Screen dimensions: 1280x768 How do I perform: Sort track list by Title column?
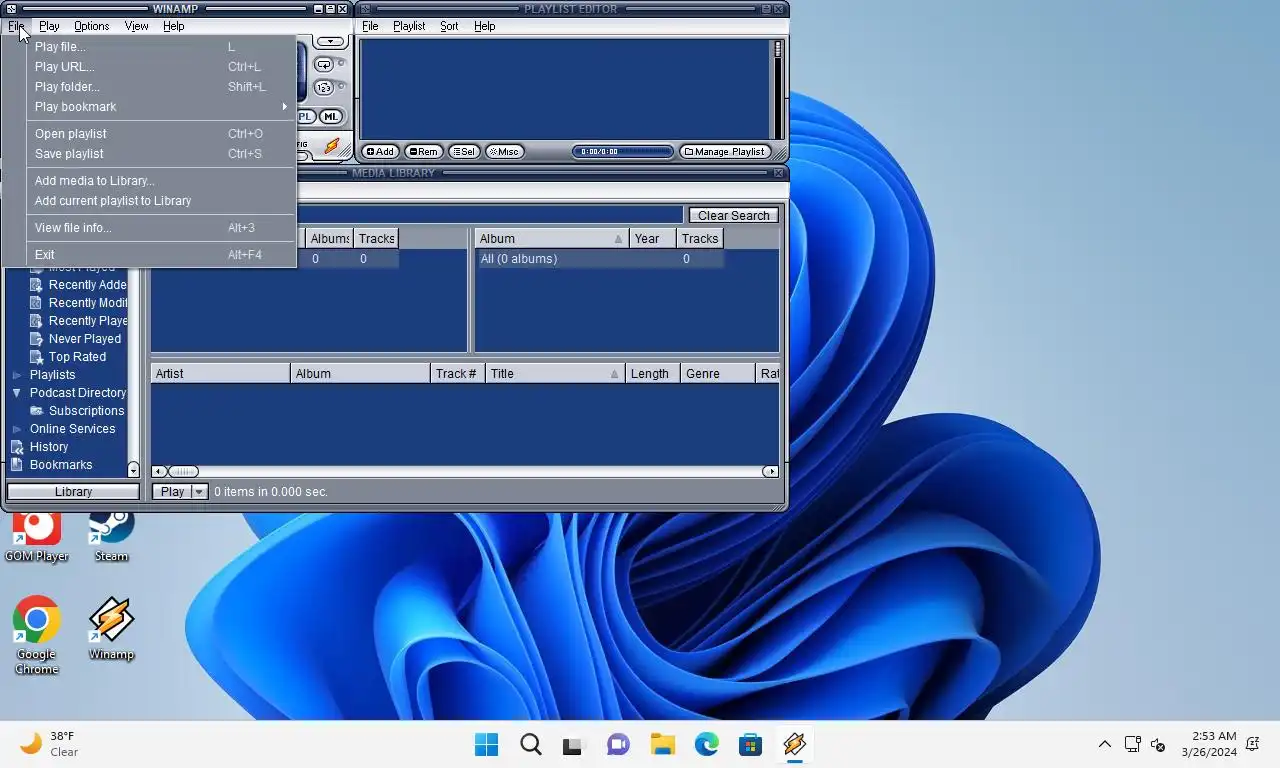[555, 373]
